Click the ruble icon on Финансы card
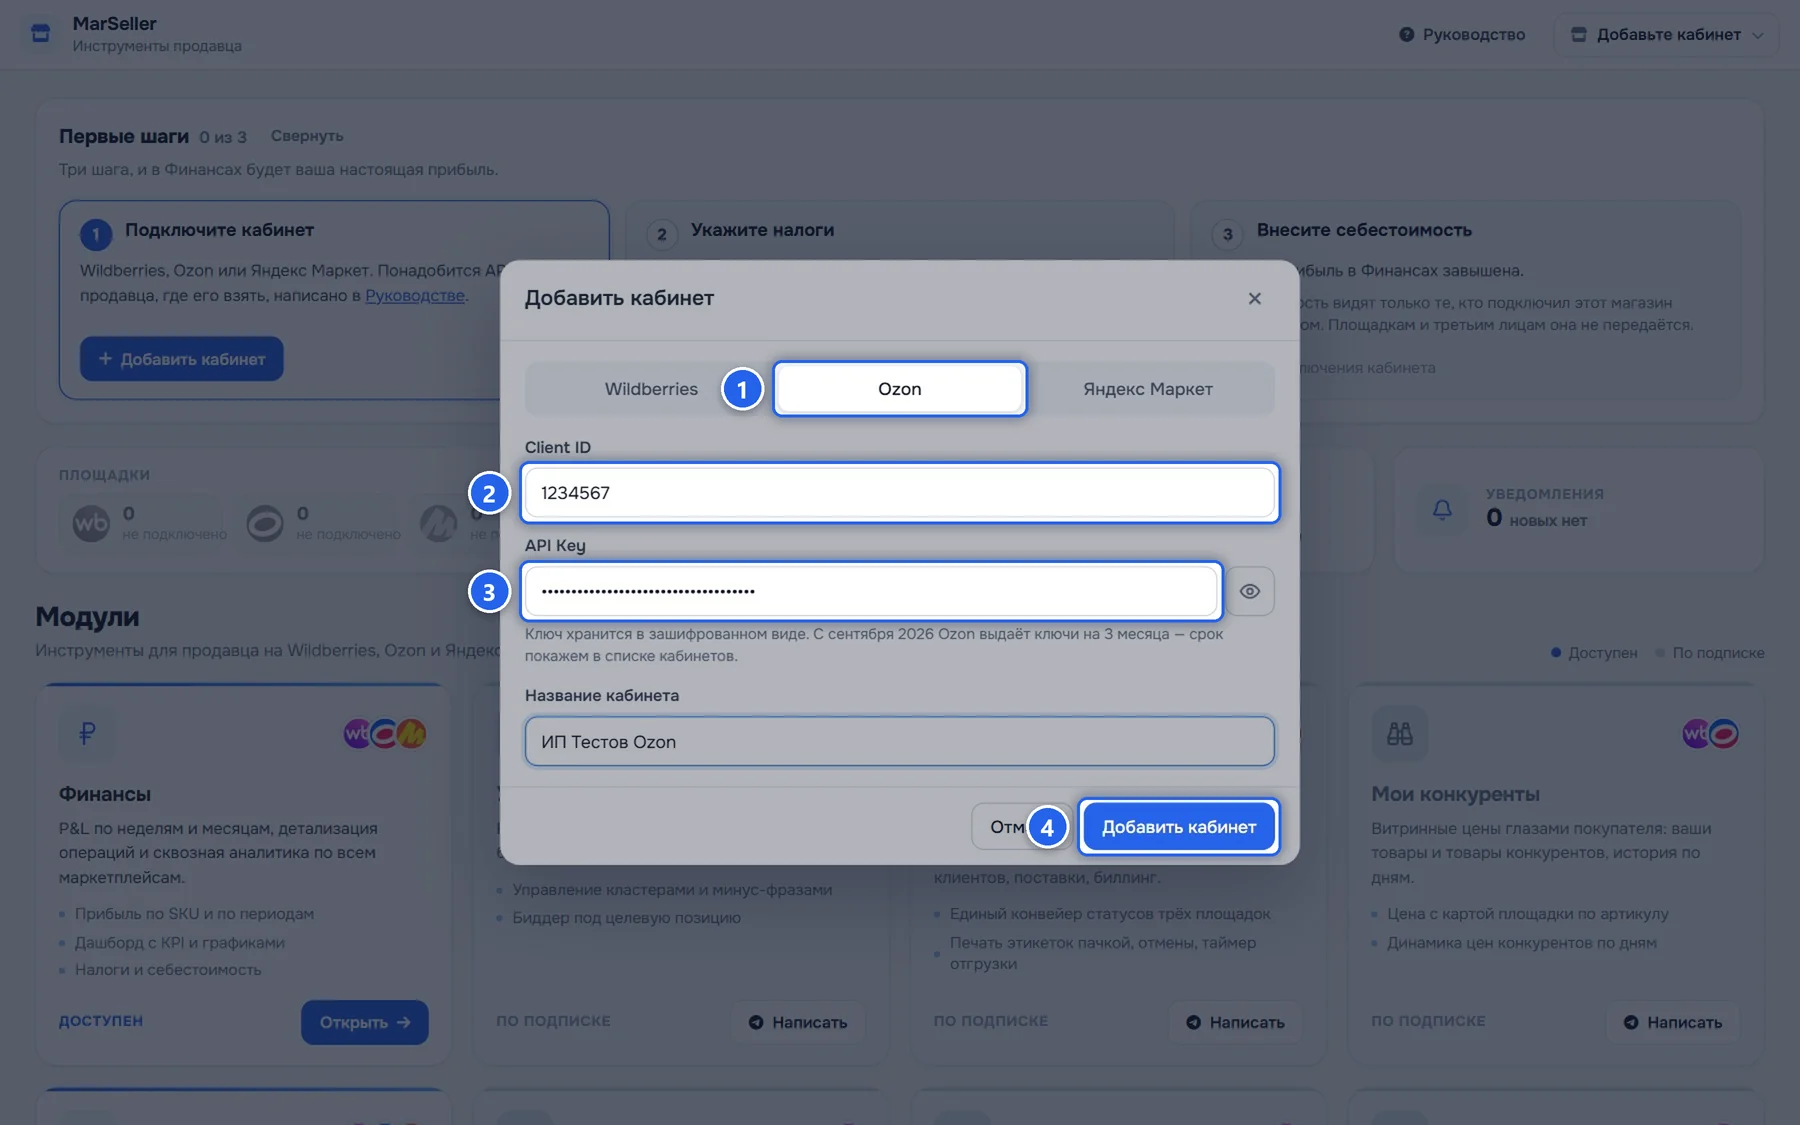Image resolution: width=1800 pixels, height=1125 pixels. point(87,734)
